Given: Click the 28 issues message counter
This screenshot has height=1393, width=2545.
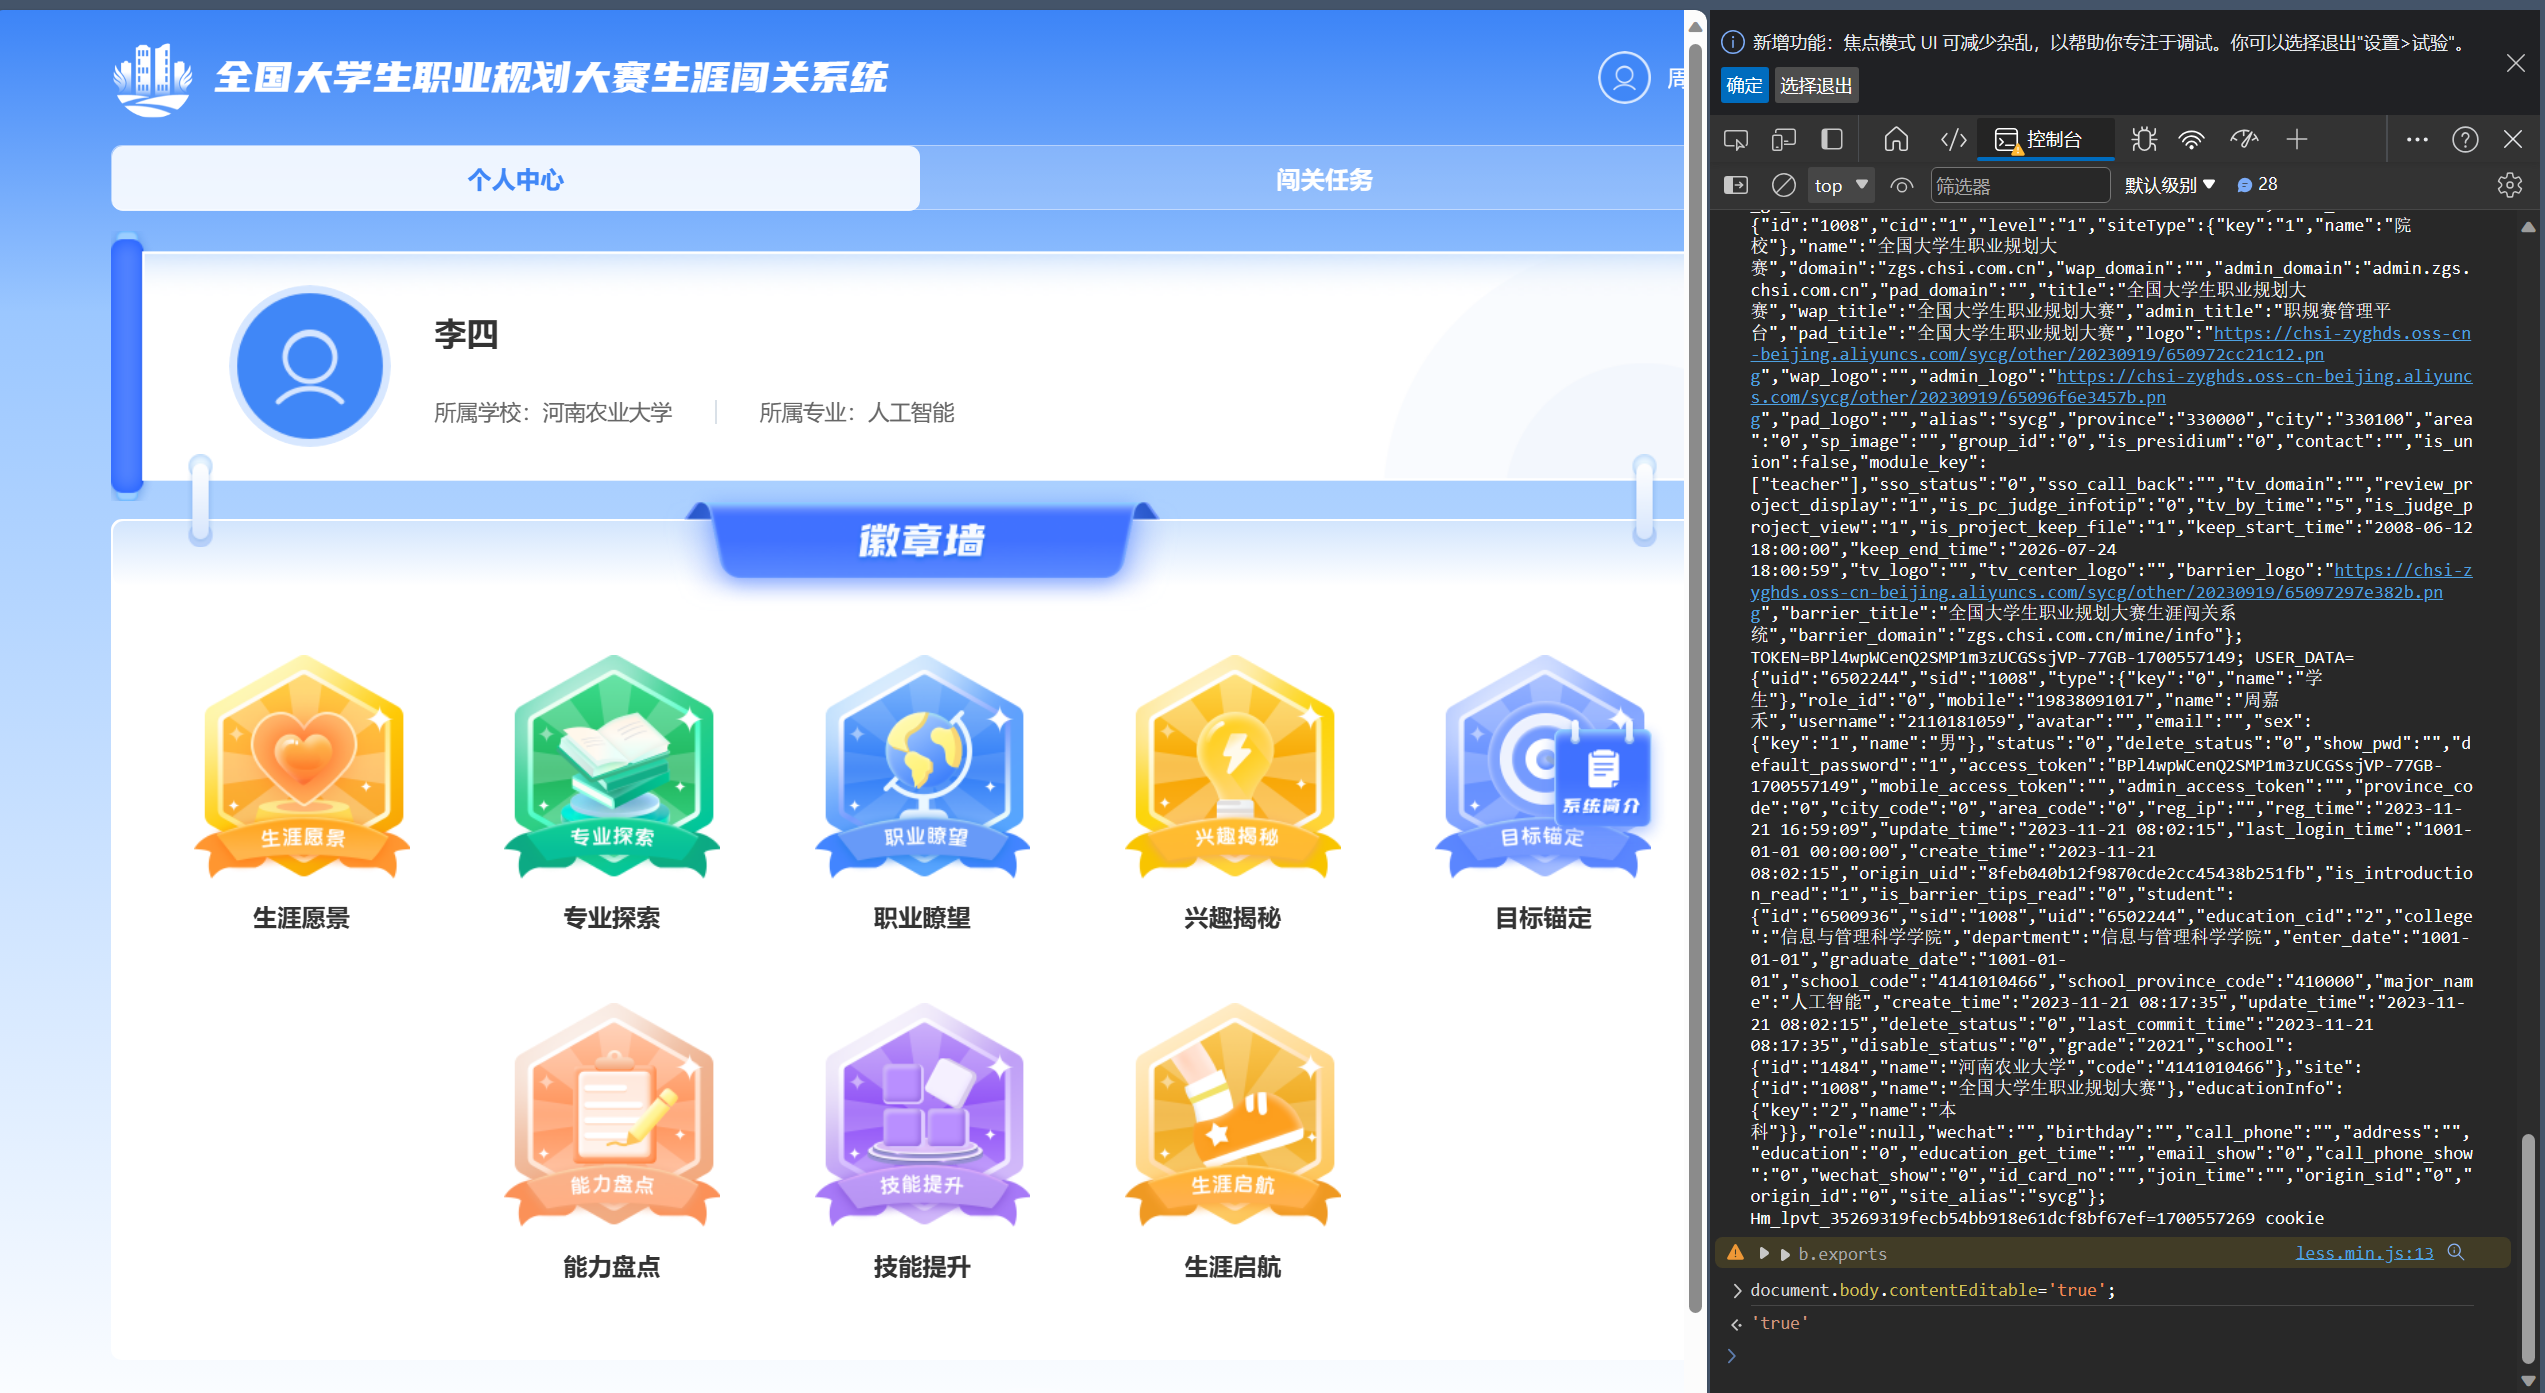Looking at the screenshot, I should pyautogui.click(x=2257, y=185).
